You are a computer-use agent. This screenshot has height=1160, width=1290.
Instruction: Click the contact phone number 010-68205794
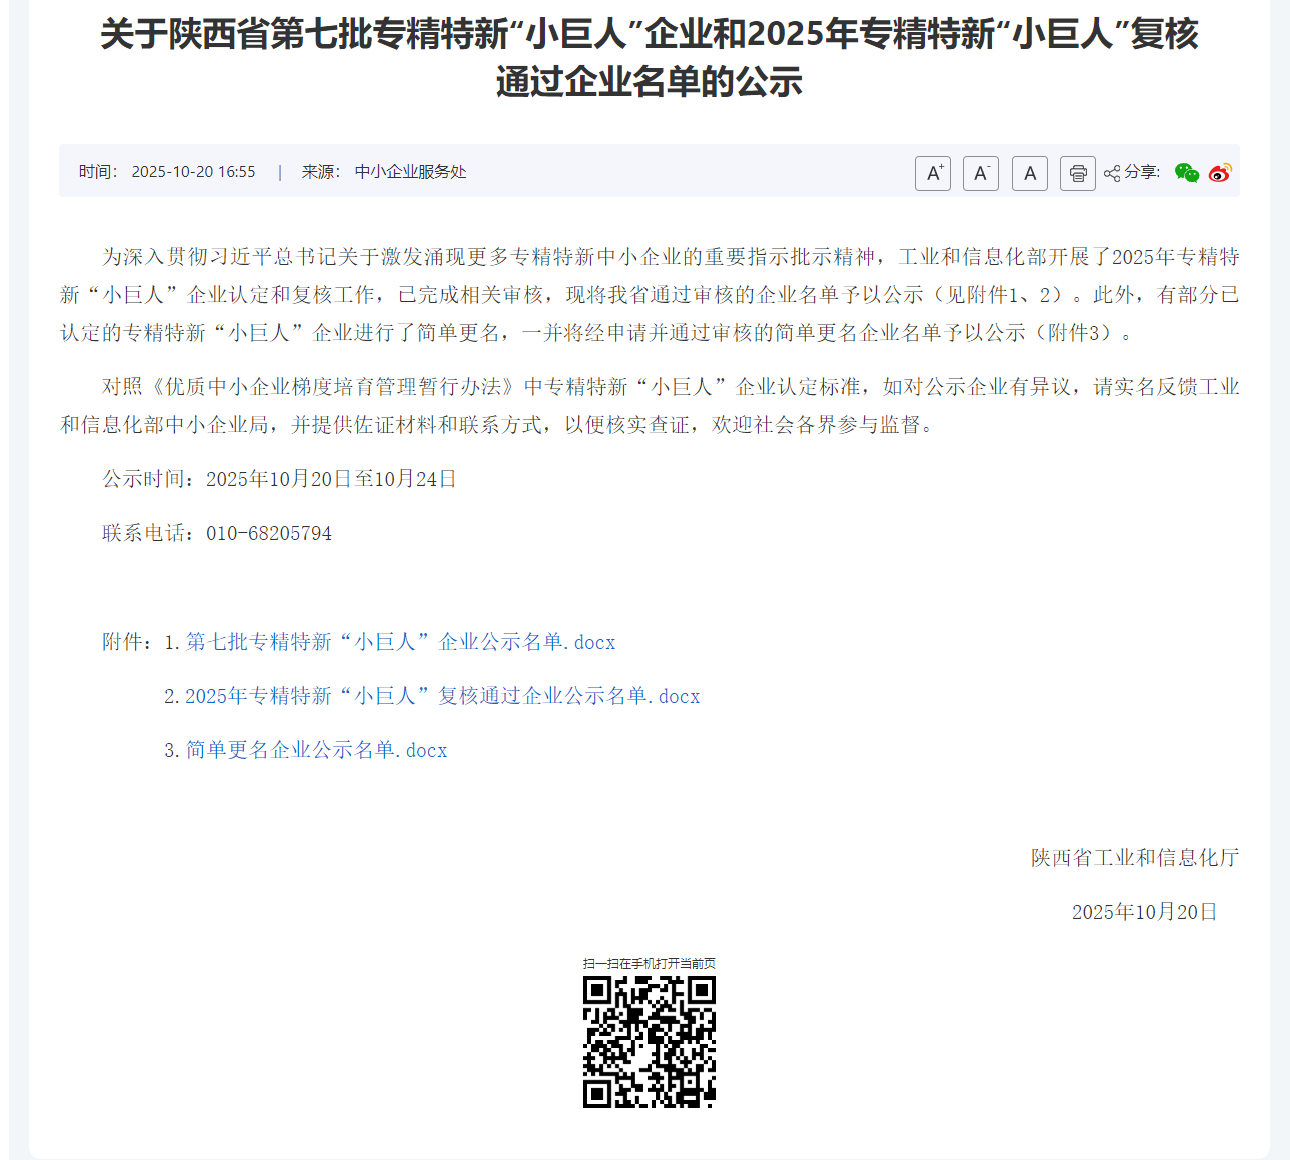pyautogui.click(x=268, y=534)
